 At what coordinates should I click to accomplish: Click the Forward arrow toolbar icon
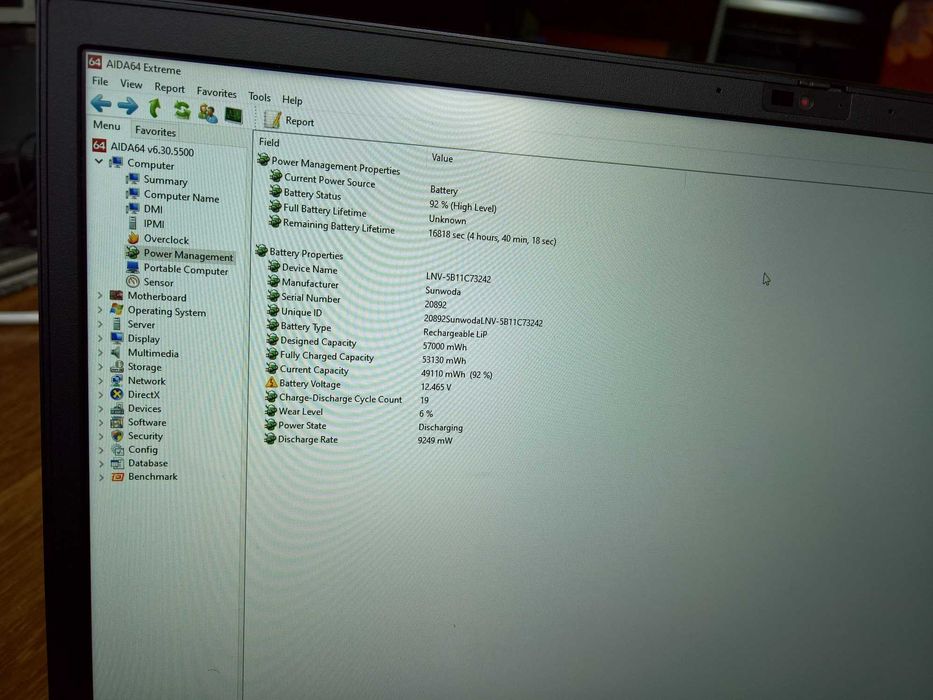[127, 106]
